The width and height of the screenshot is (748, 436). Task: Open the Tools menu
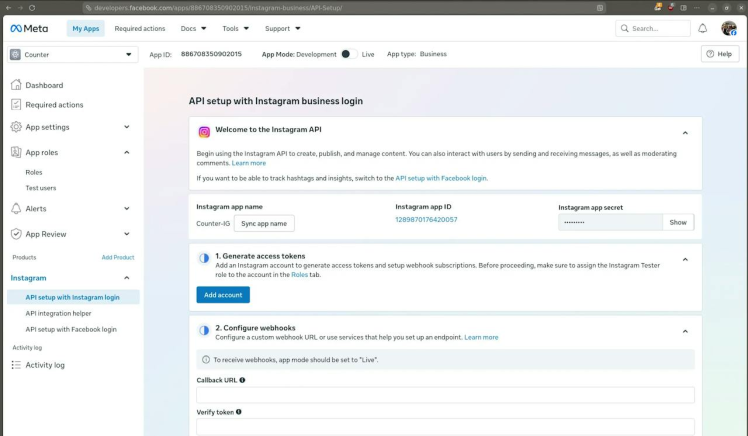click(236, 29)
